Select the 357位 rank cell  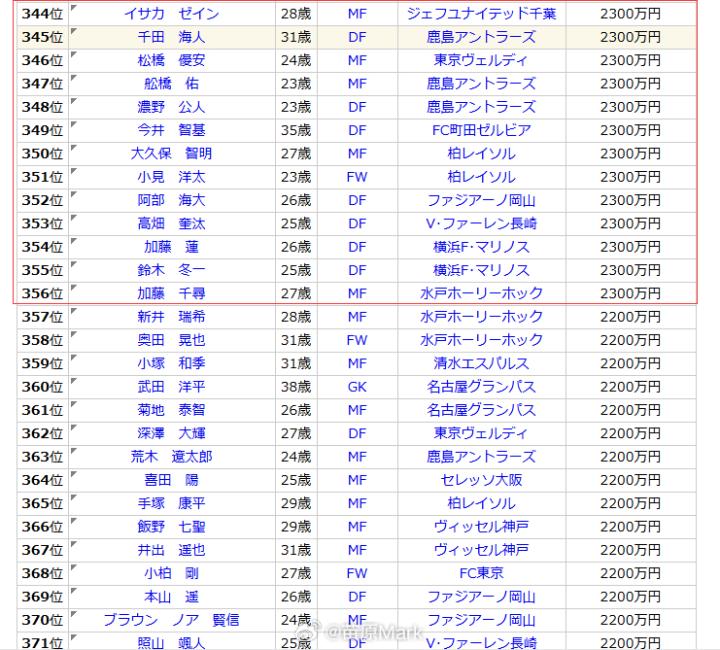42,316
